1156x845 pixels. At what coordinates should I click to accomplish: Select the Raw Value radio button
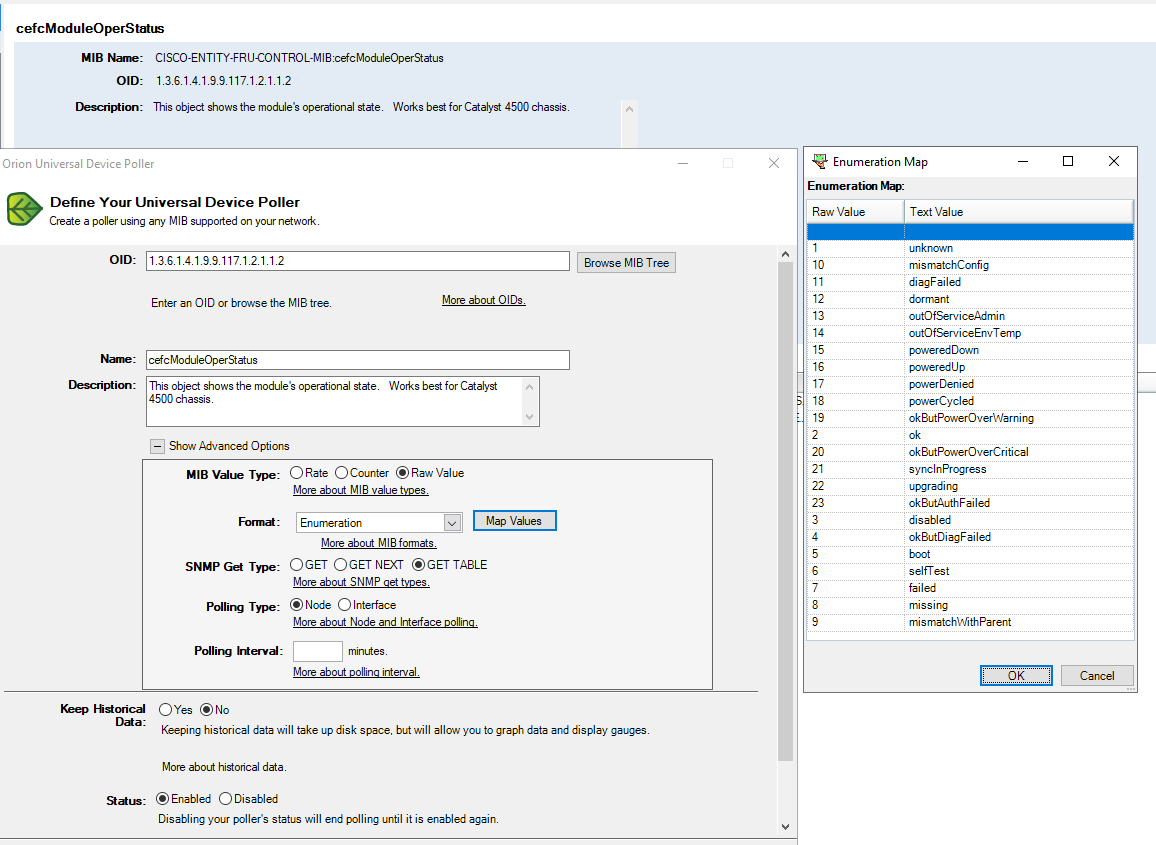pos(403,473)
